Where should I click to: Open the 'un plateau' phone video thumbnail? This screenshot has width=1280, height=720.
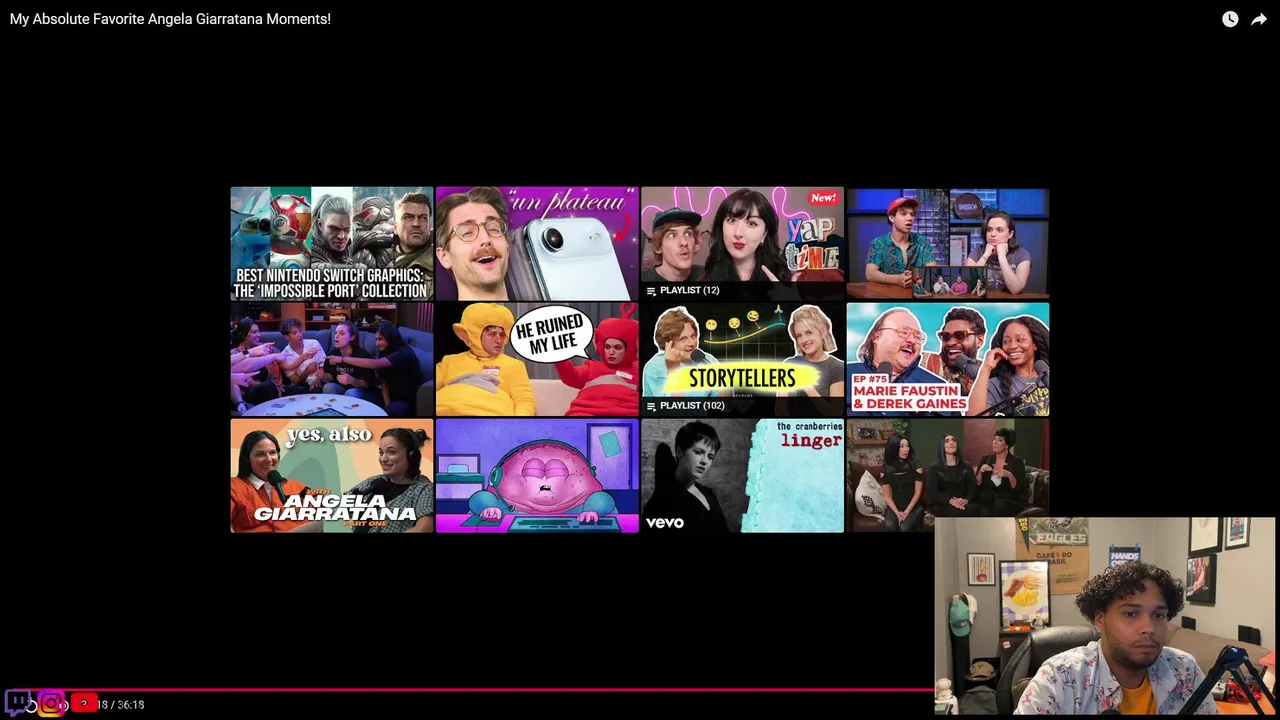[537, 243]
